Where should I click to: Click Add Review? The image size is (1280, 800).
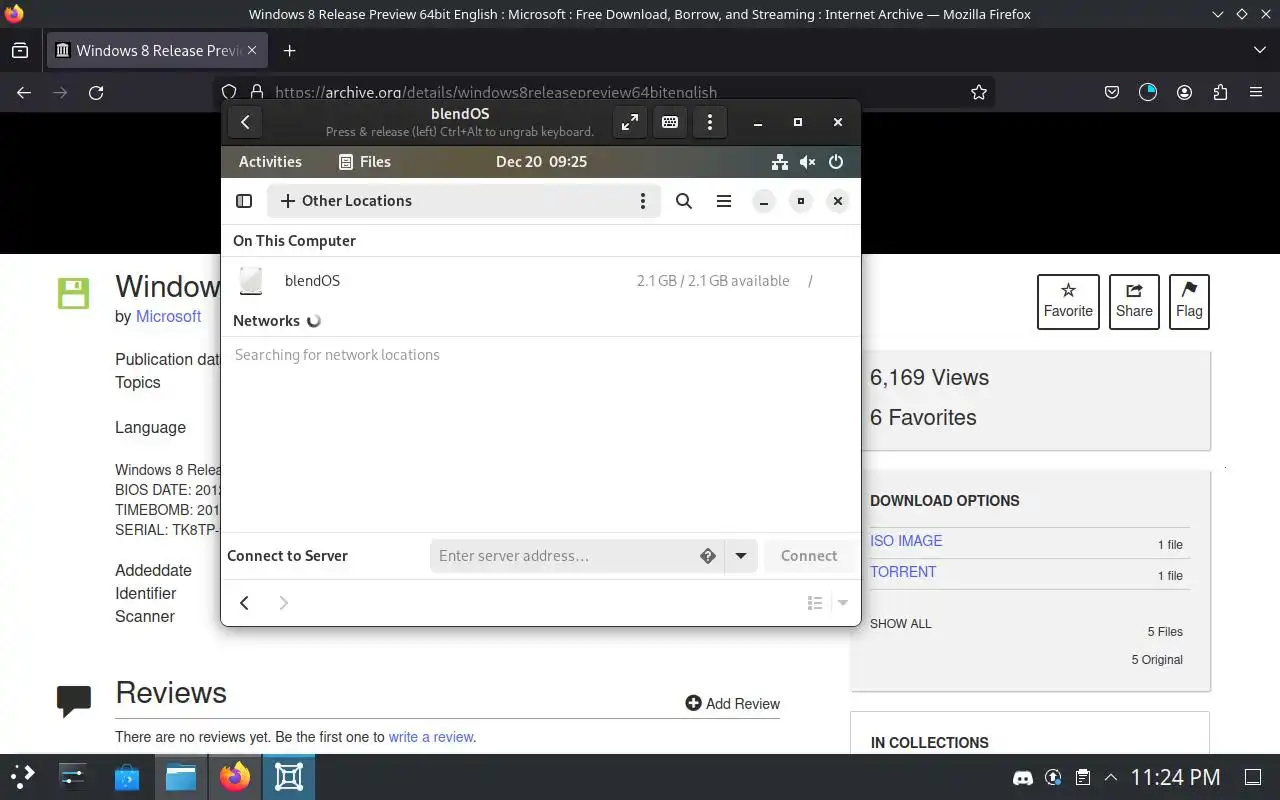click(x=733, y=704)
